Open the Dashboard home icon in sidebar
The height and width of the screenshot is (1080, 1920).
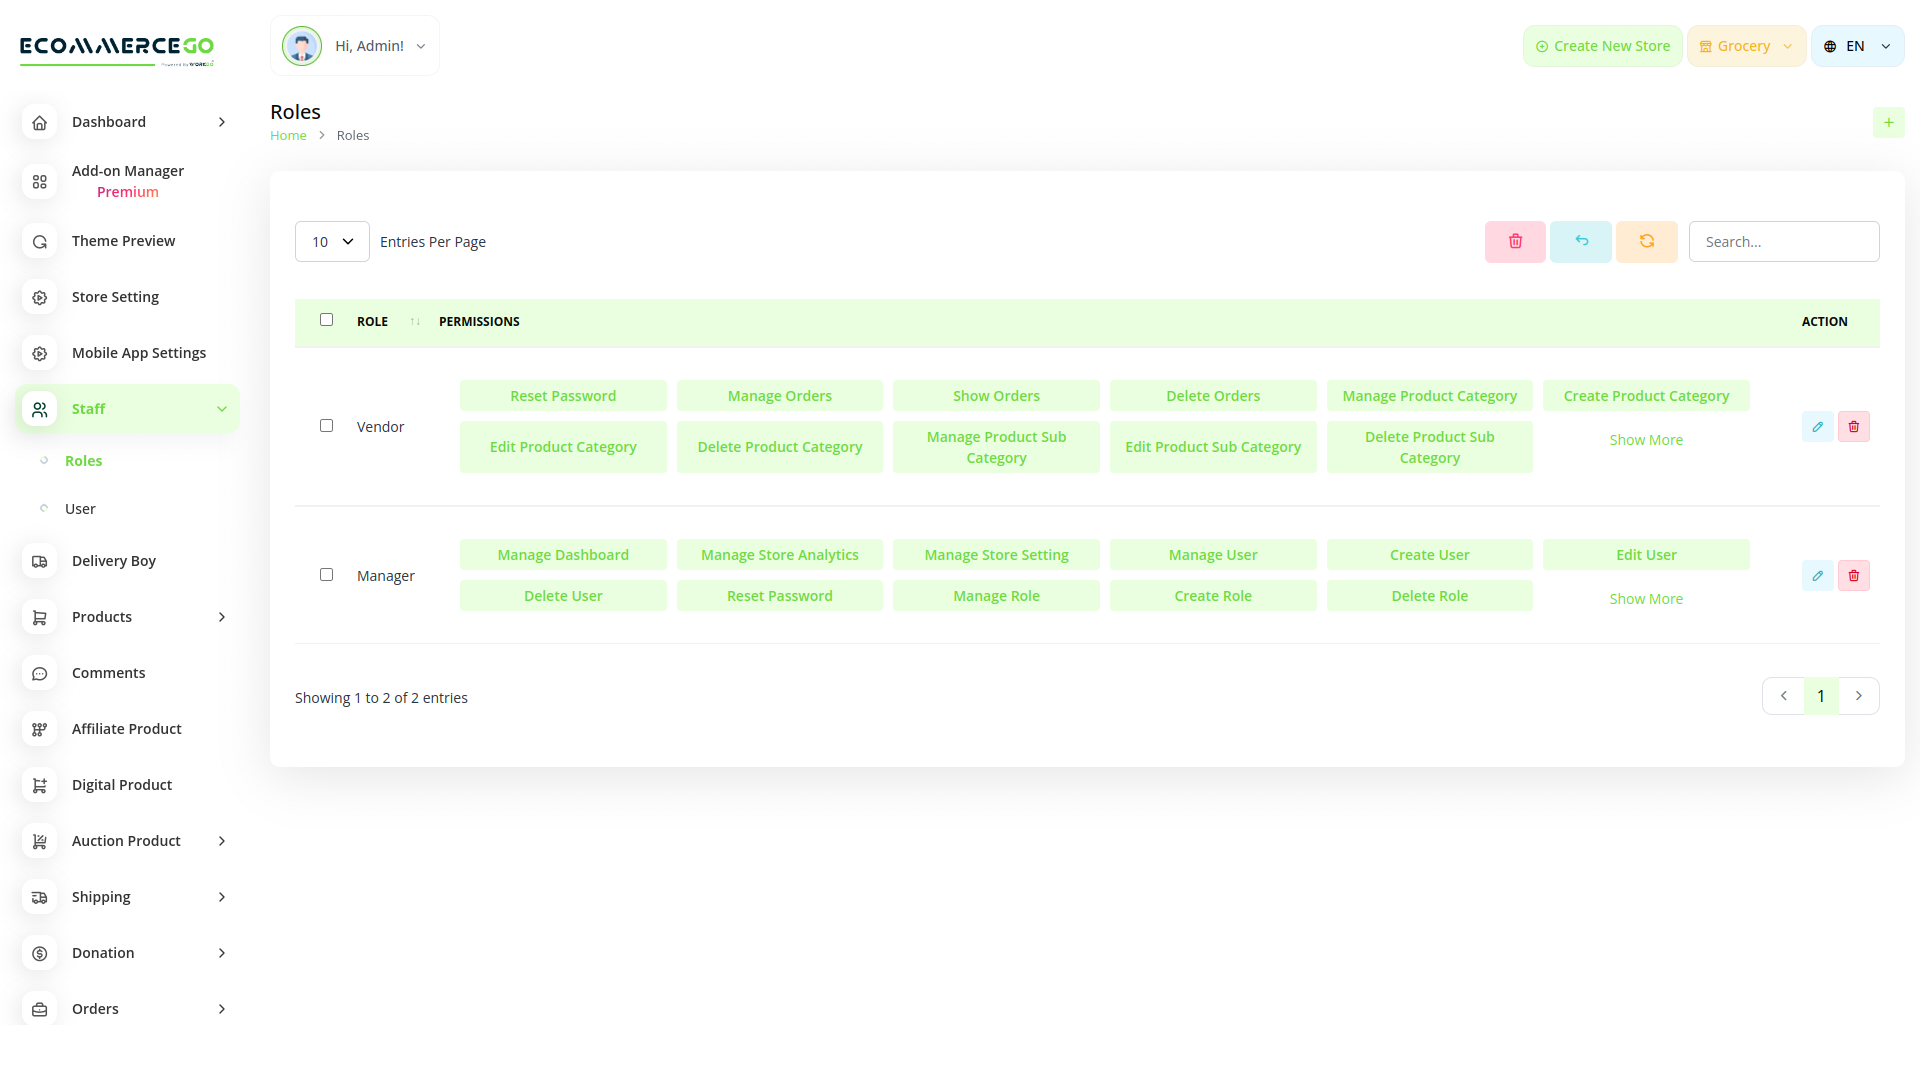coord(39,122)
